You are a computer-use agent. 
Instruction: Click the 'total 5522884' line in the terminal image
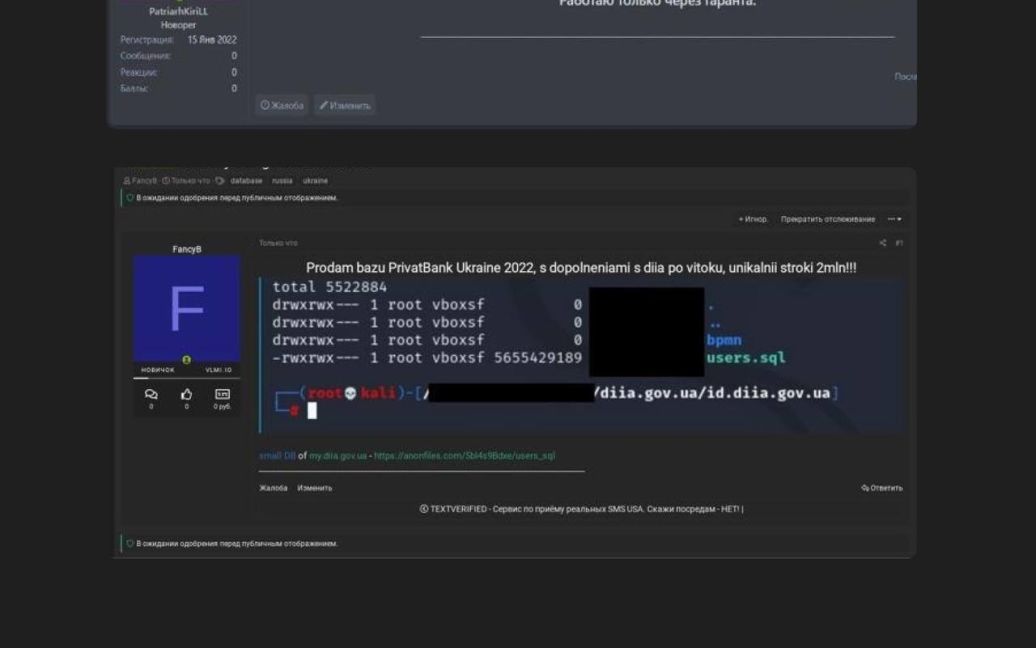tap(330, 287)
